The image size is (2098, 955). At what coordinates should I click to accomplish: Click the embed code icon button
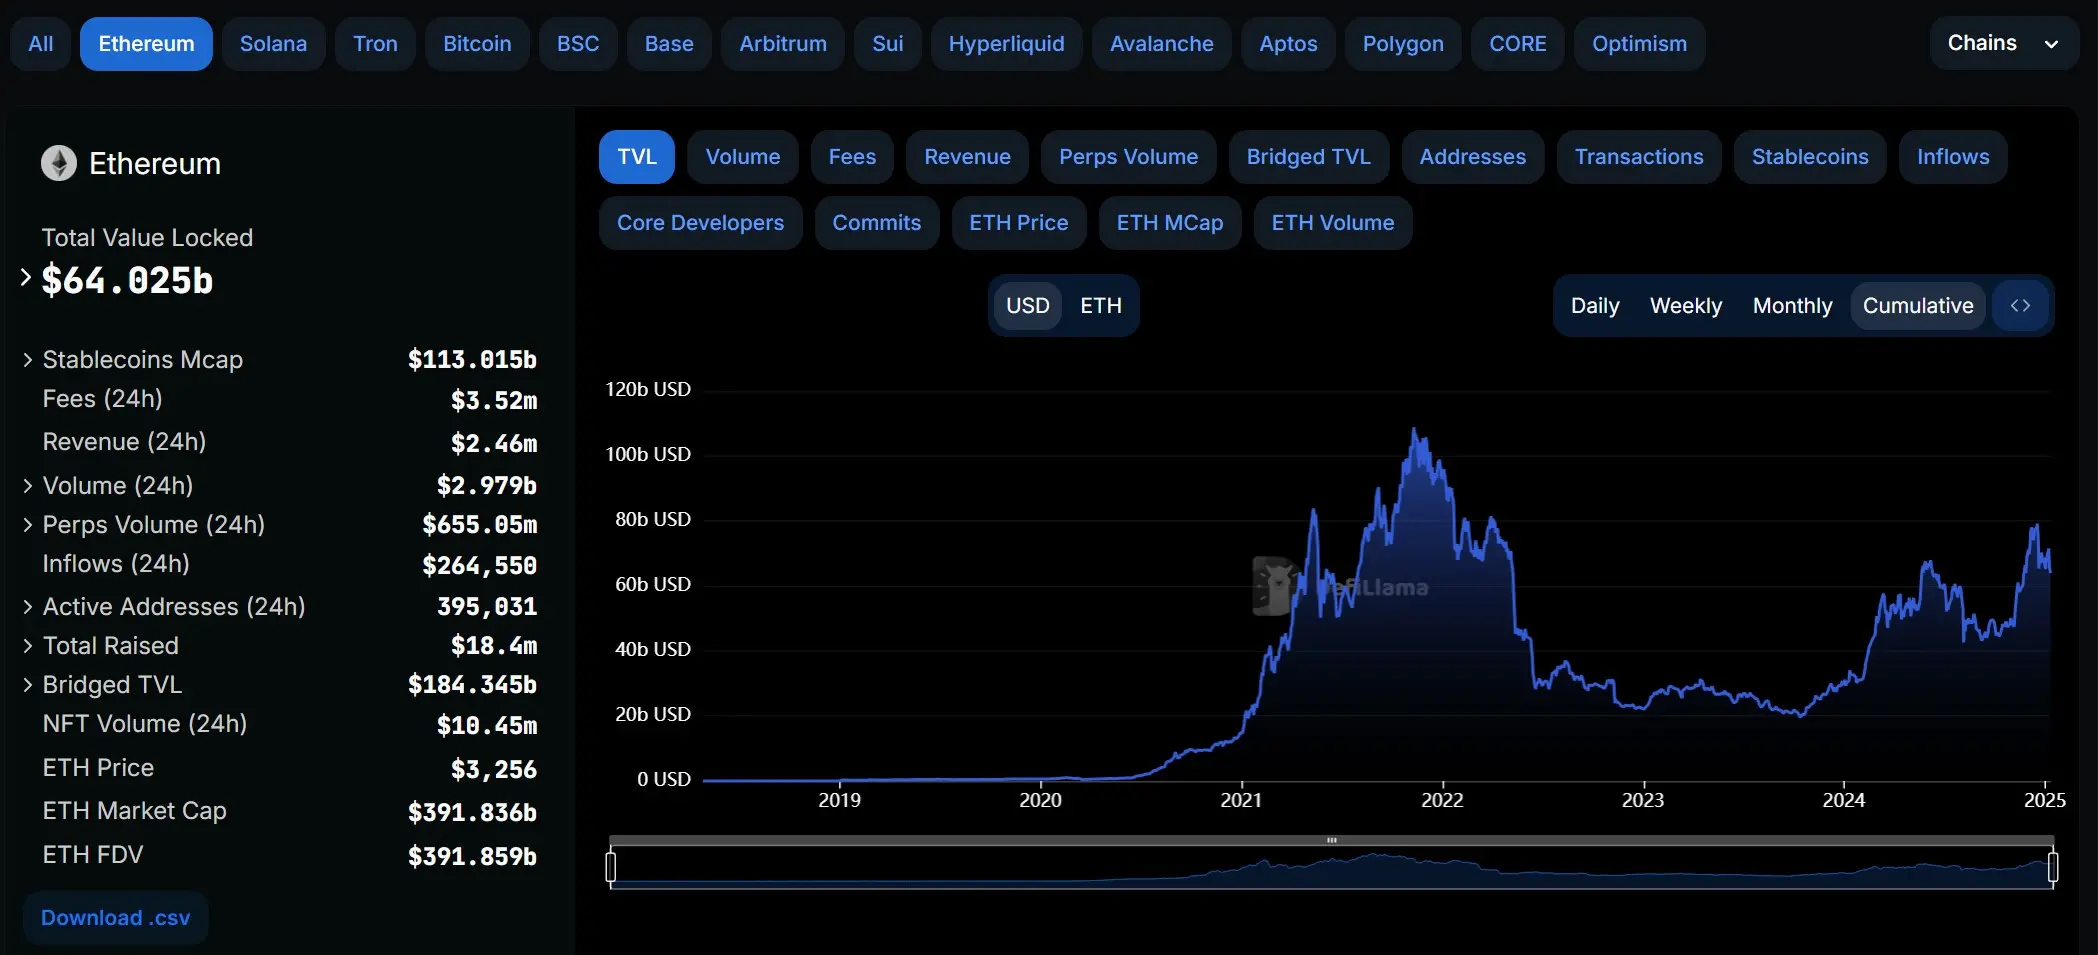tap(2020, 306)
